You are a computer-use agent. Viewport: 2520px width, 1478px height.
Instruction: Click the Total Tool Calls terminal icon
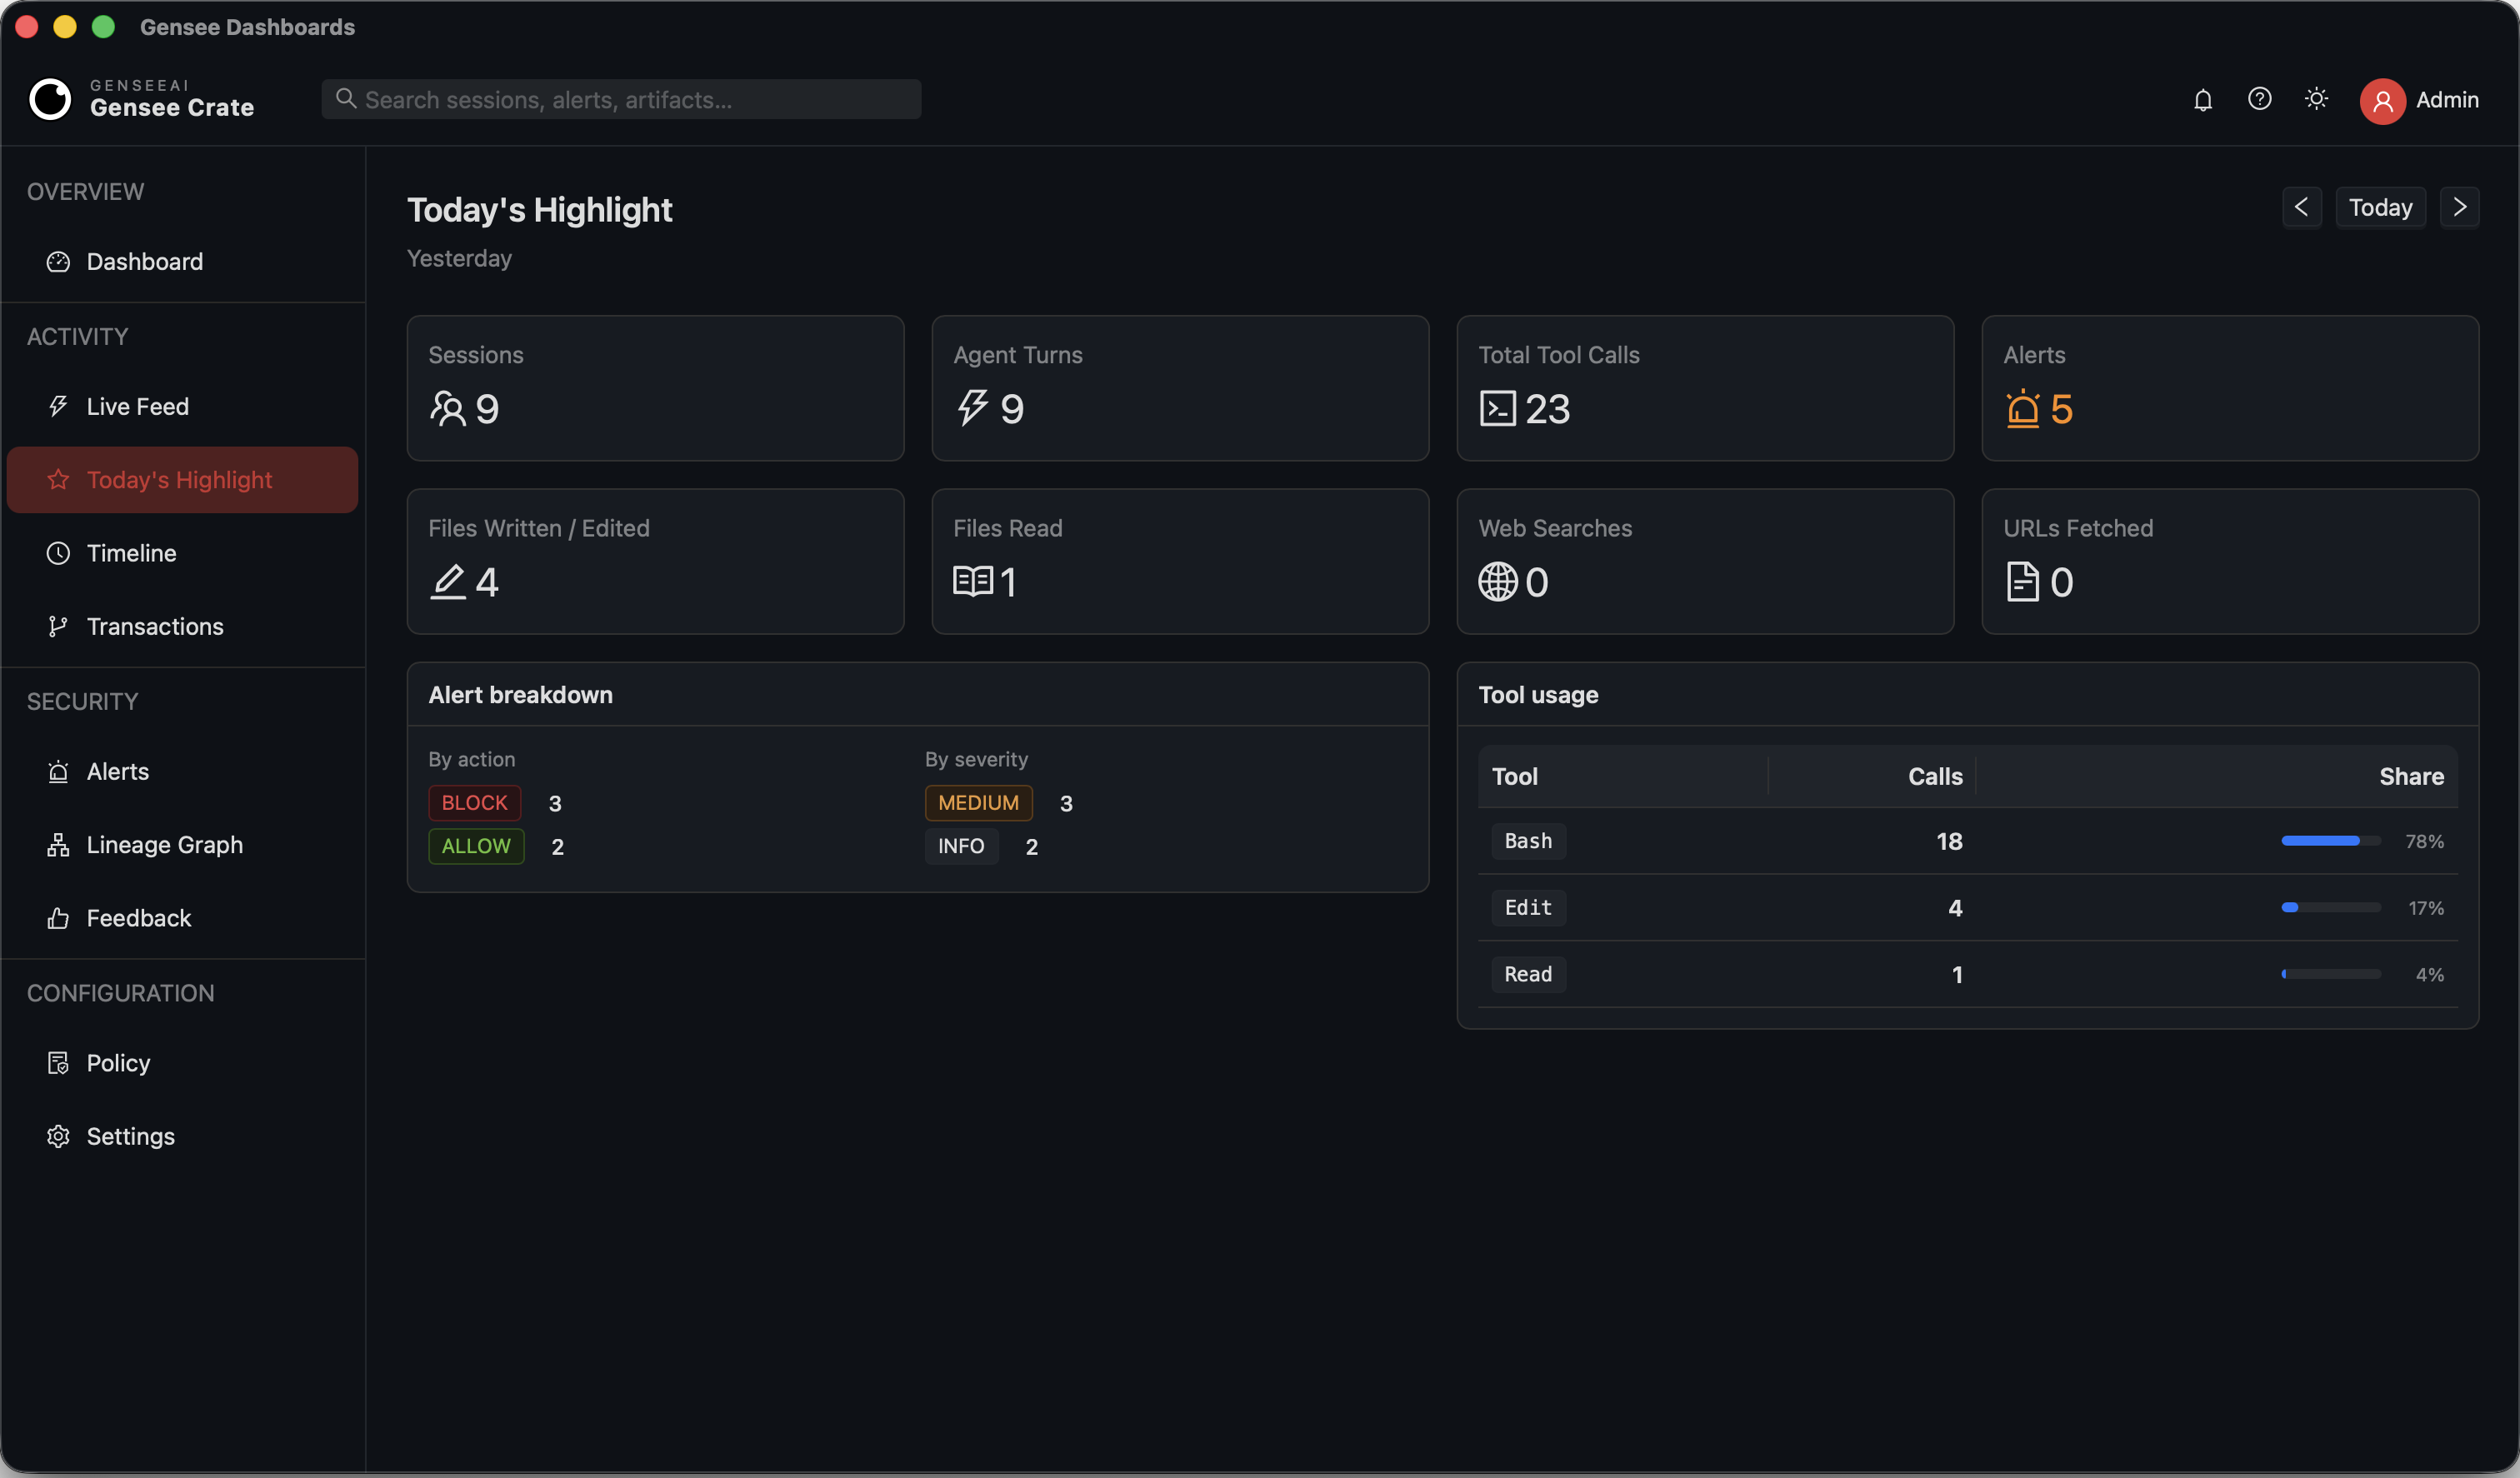1497,409
